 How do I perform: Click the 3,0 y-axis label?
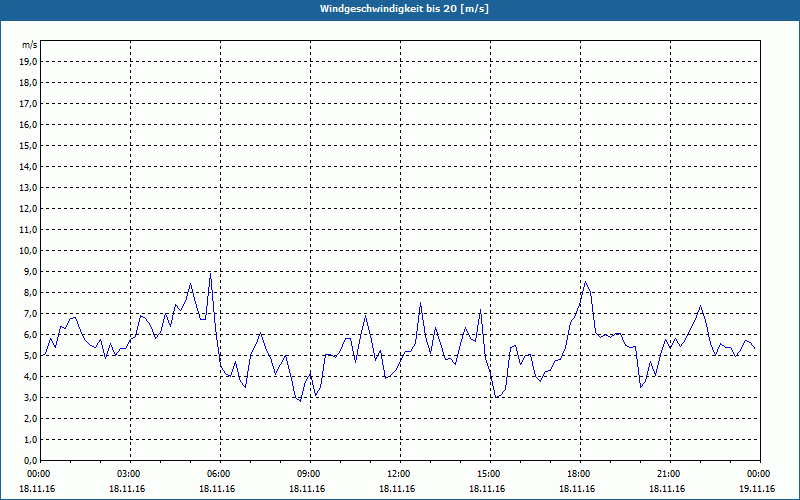point(30,397)
